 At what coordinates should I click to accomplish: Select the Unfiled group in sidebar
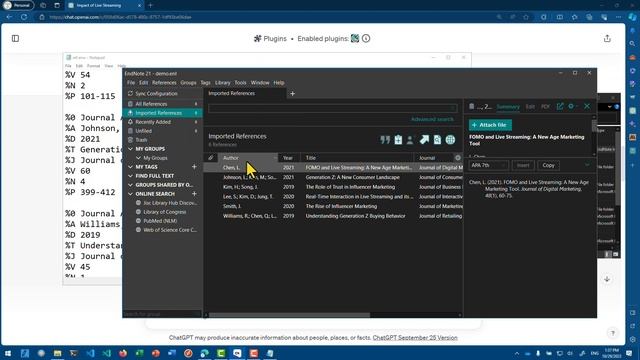[162, 131]
